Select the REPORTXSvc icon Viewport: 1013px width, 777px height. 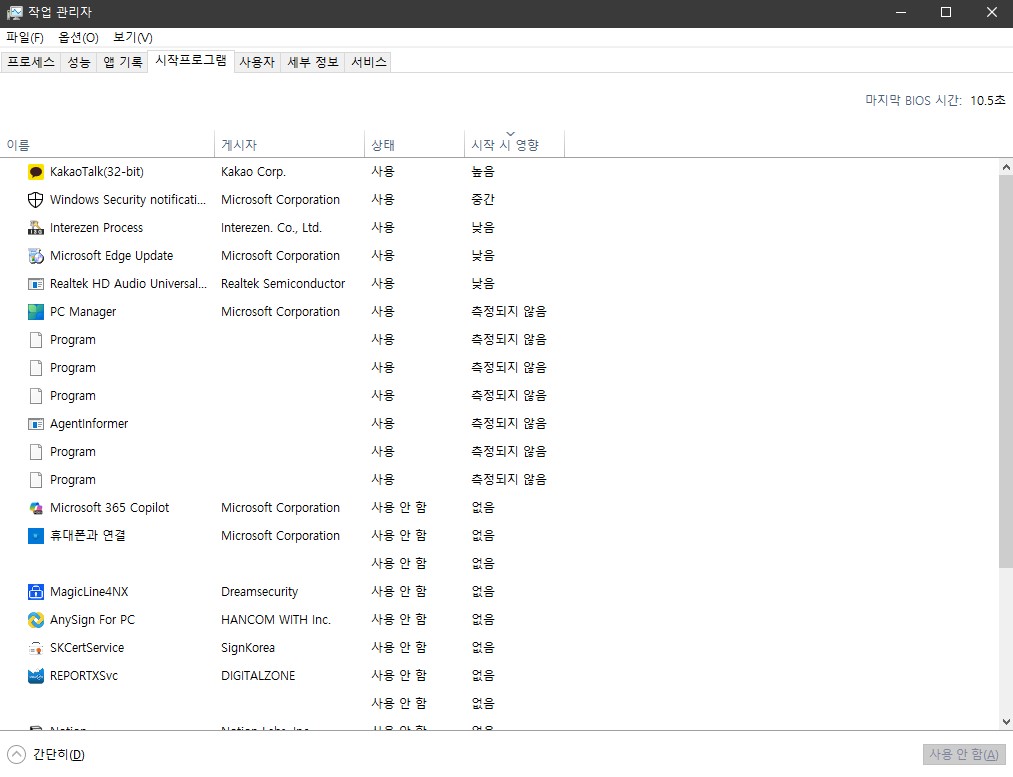pos(35,675)
